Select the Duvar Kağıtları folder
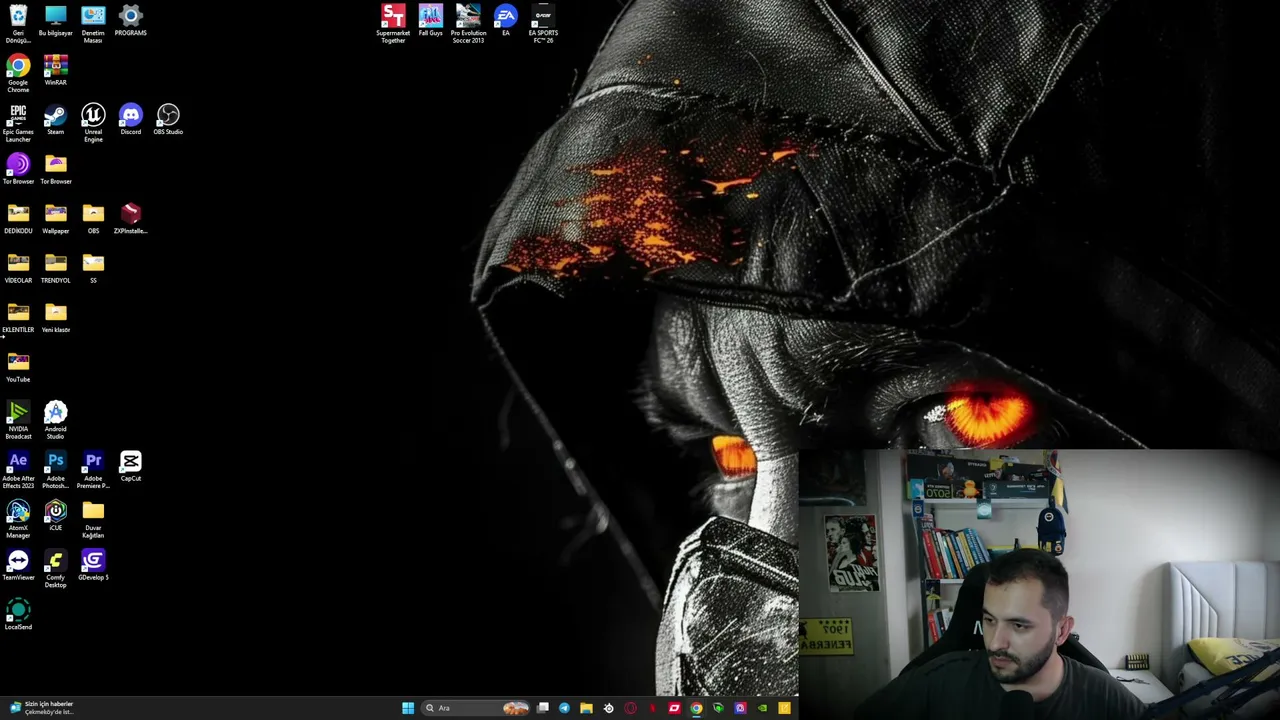This screenshot has height=720, width=1280. [93, 519]
